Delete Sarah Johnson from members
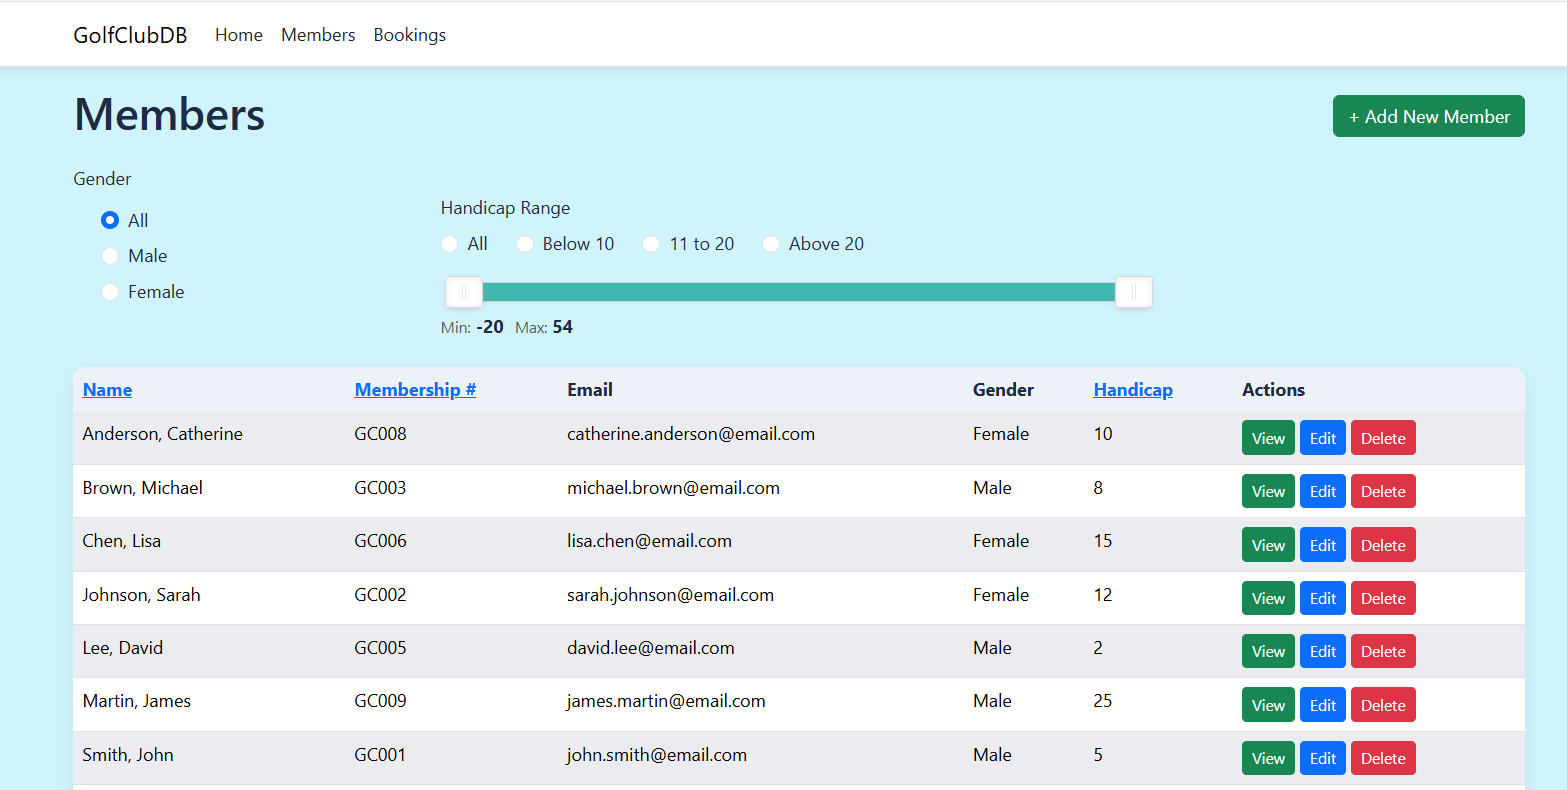Screen dimensions: 1567x790 tap(1383, 598)
